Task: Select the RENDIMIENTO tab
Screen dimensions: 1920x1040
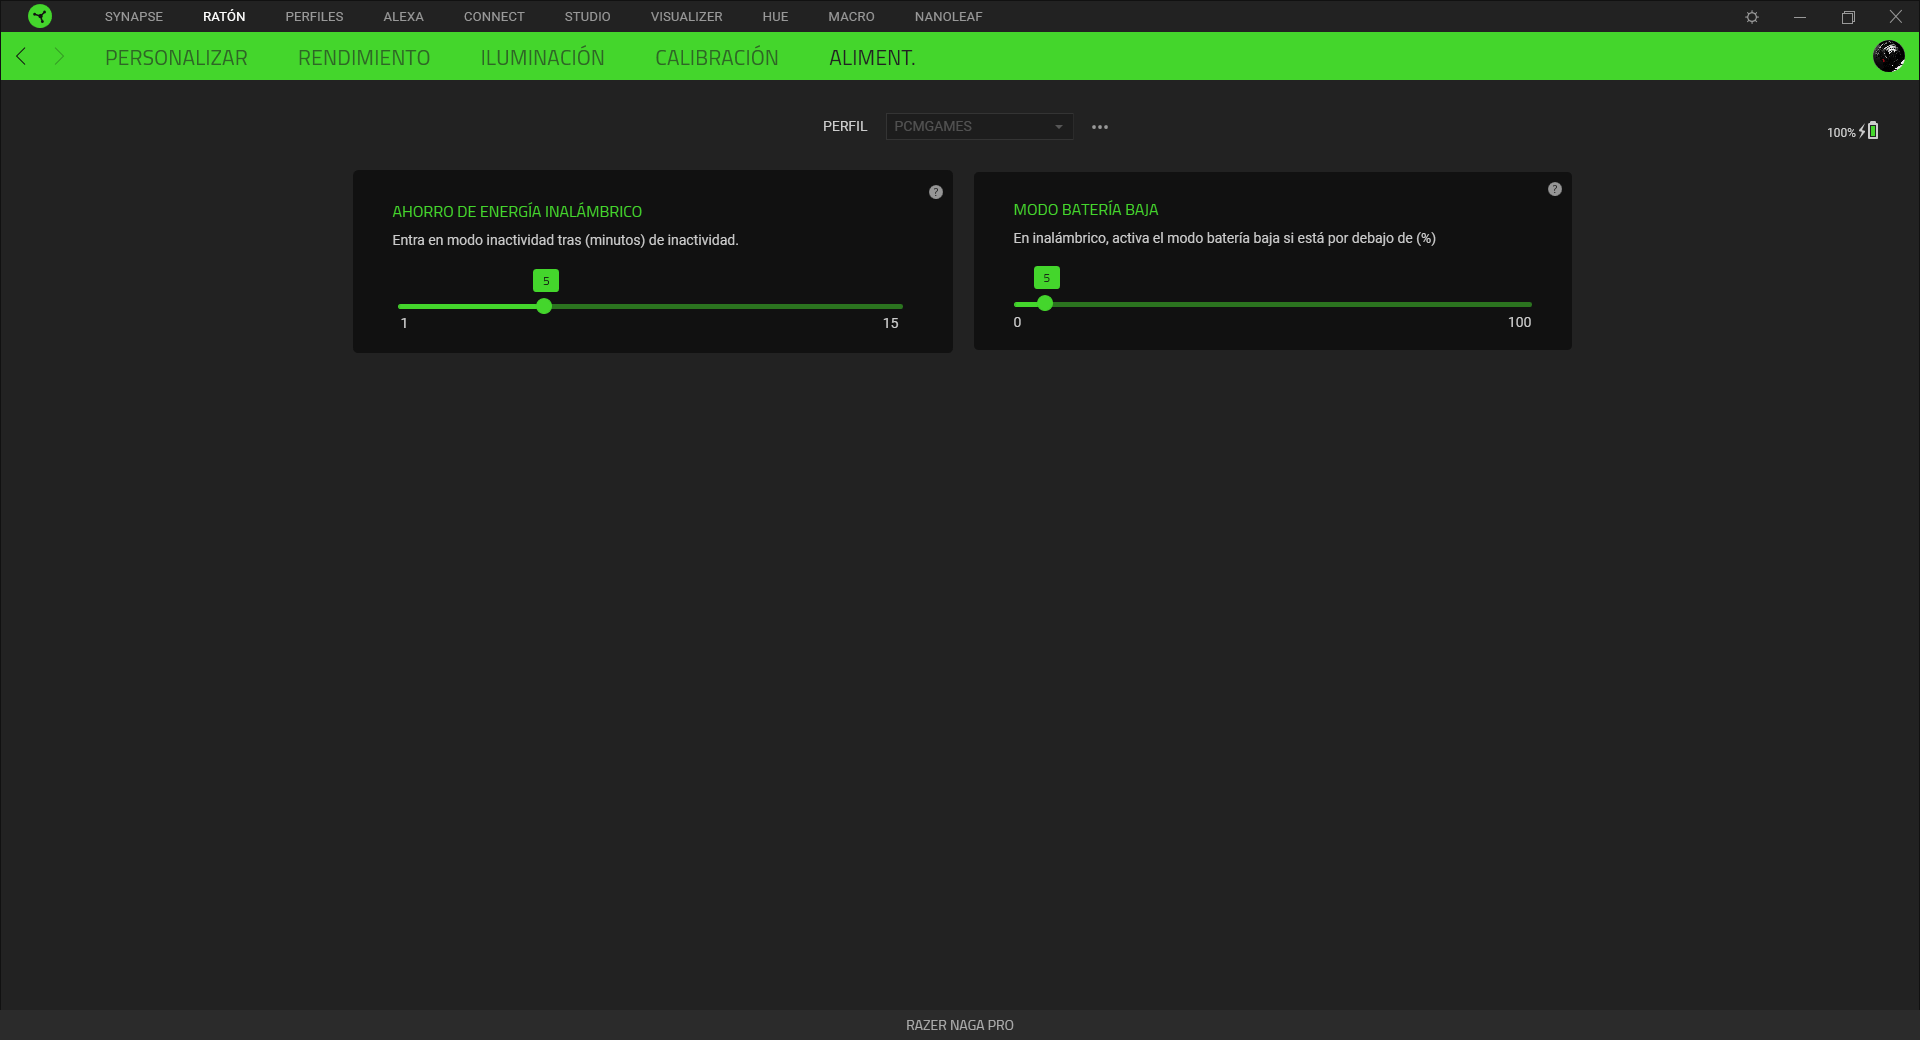Action: coord(363,57)
